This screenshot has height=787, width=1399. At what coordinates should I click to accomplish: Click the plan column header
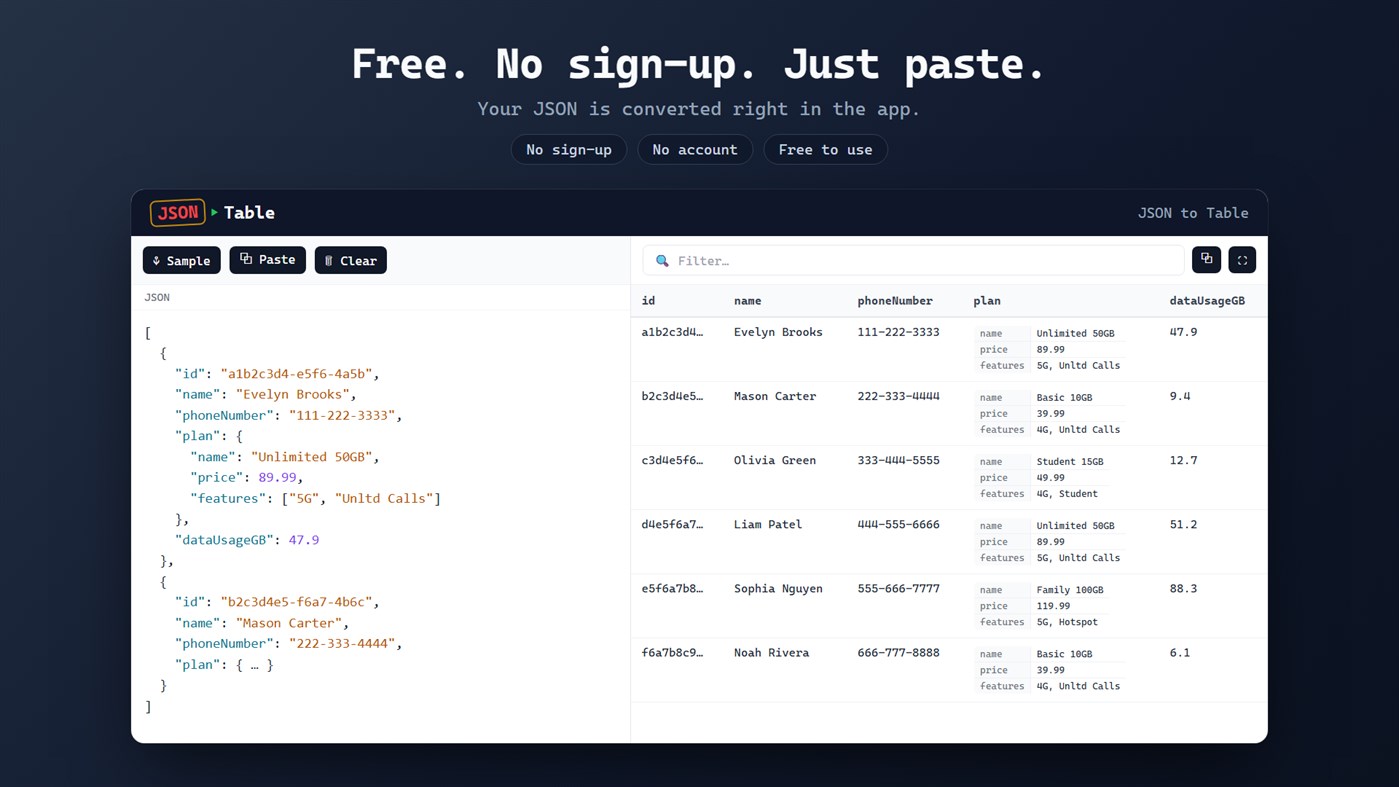(x=987, y=300)
